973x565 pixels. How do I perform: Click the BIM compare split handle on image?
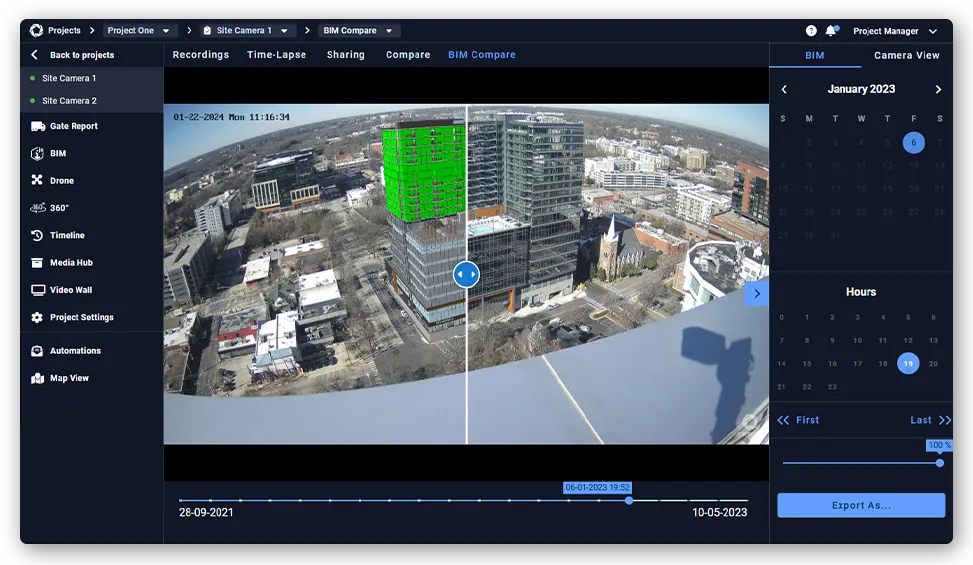tap(466, 274)
